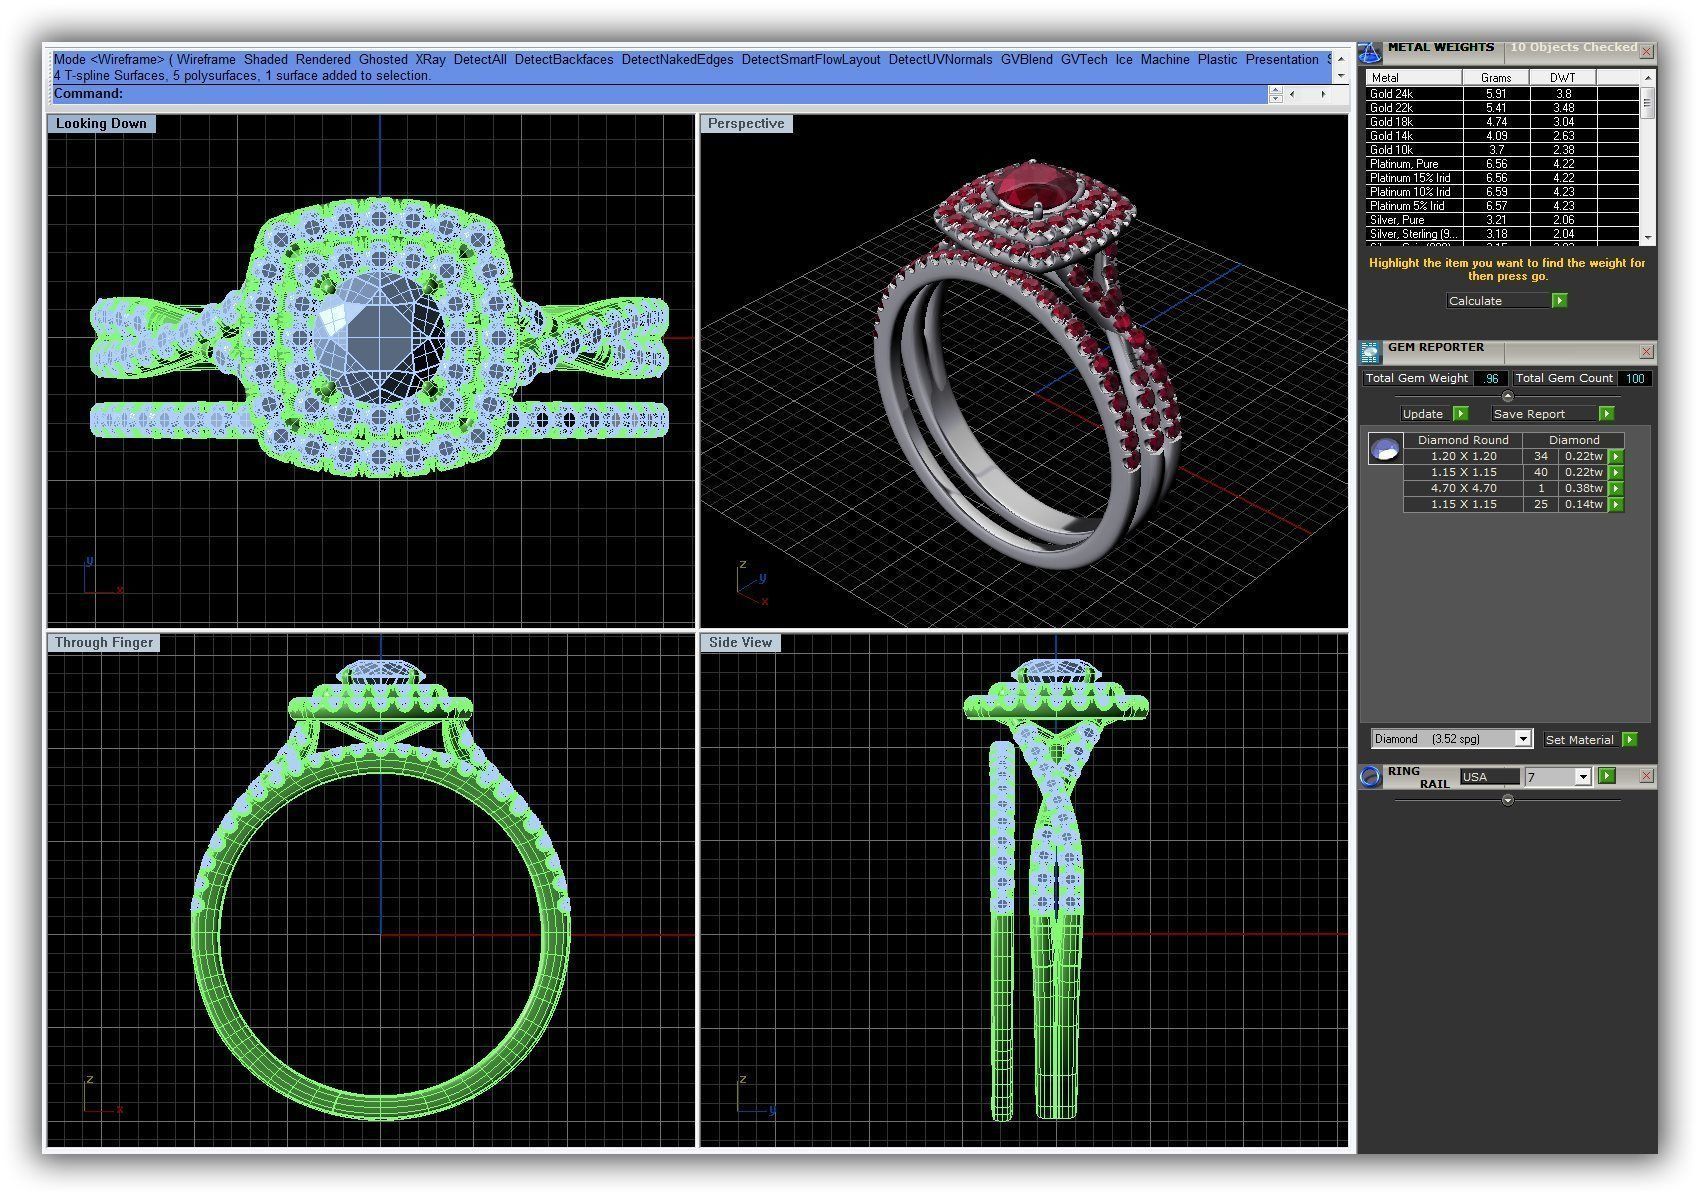The height and width of the screenshot is (1196, 1700).
Task: Click the Side View viewport title
Action: (x=741, y=643)
